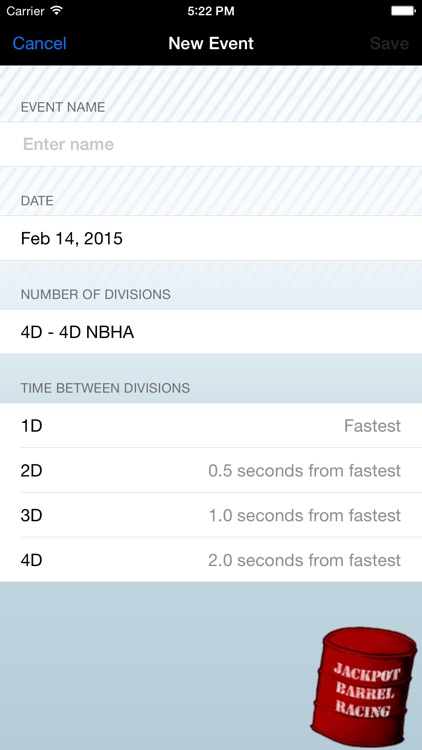
Task: Tap the 5:22 PM clock
Action: coord(211,11)
